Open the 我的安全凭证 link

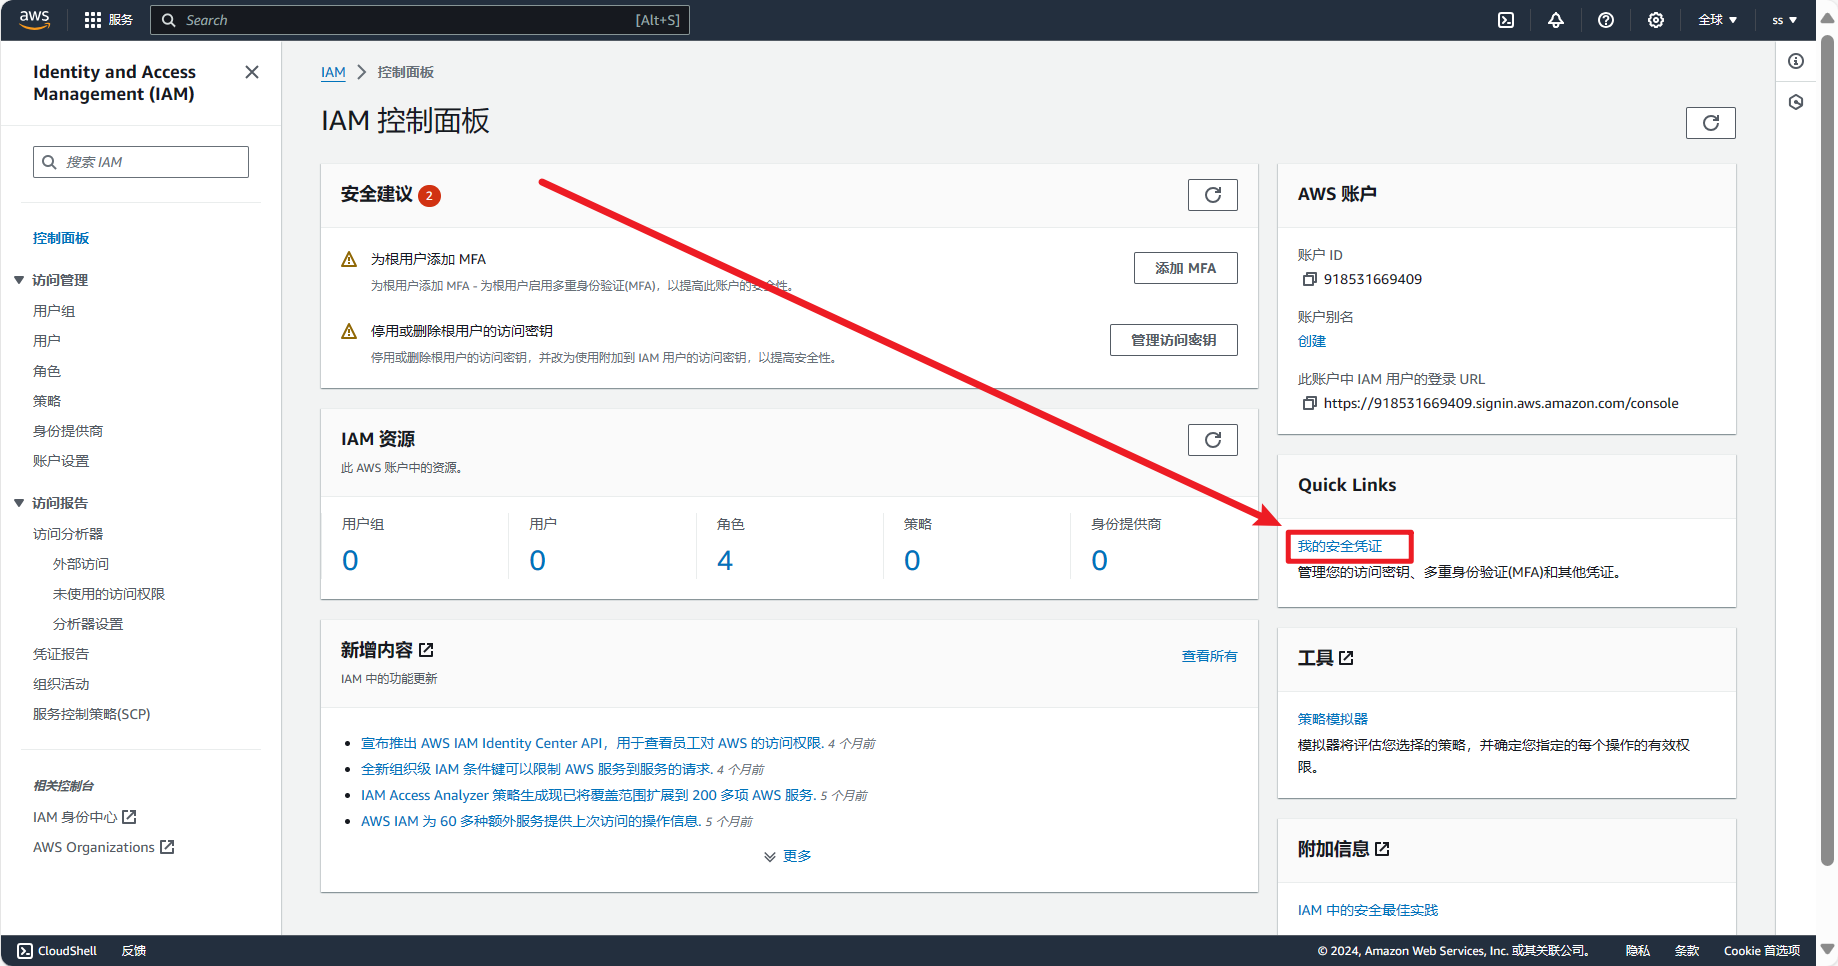coord(1339,546)
